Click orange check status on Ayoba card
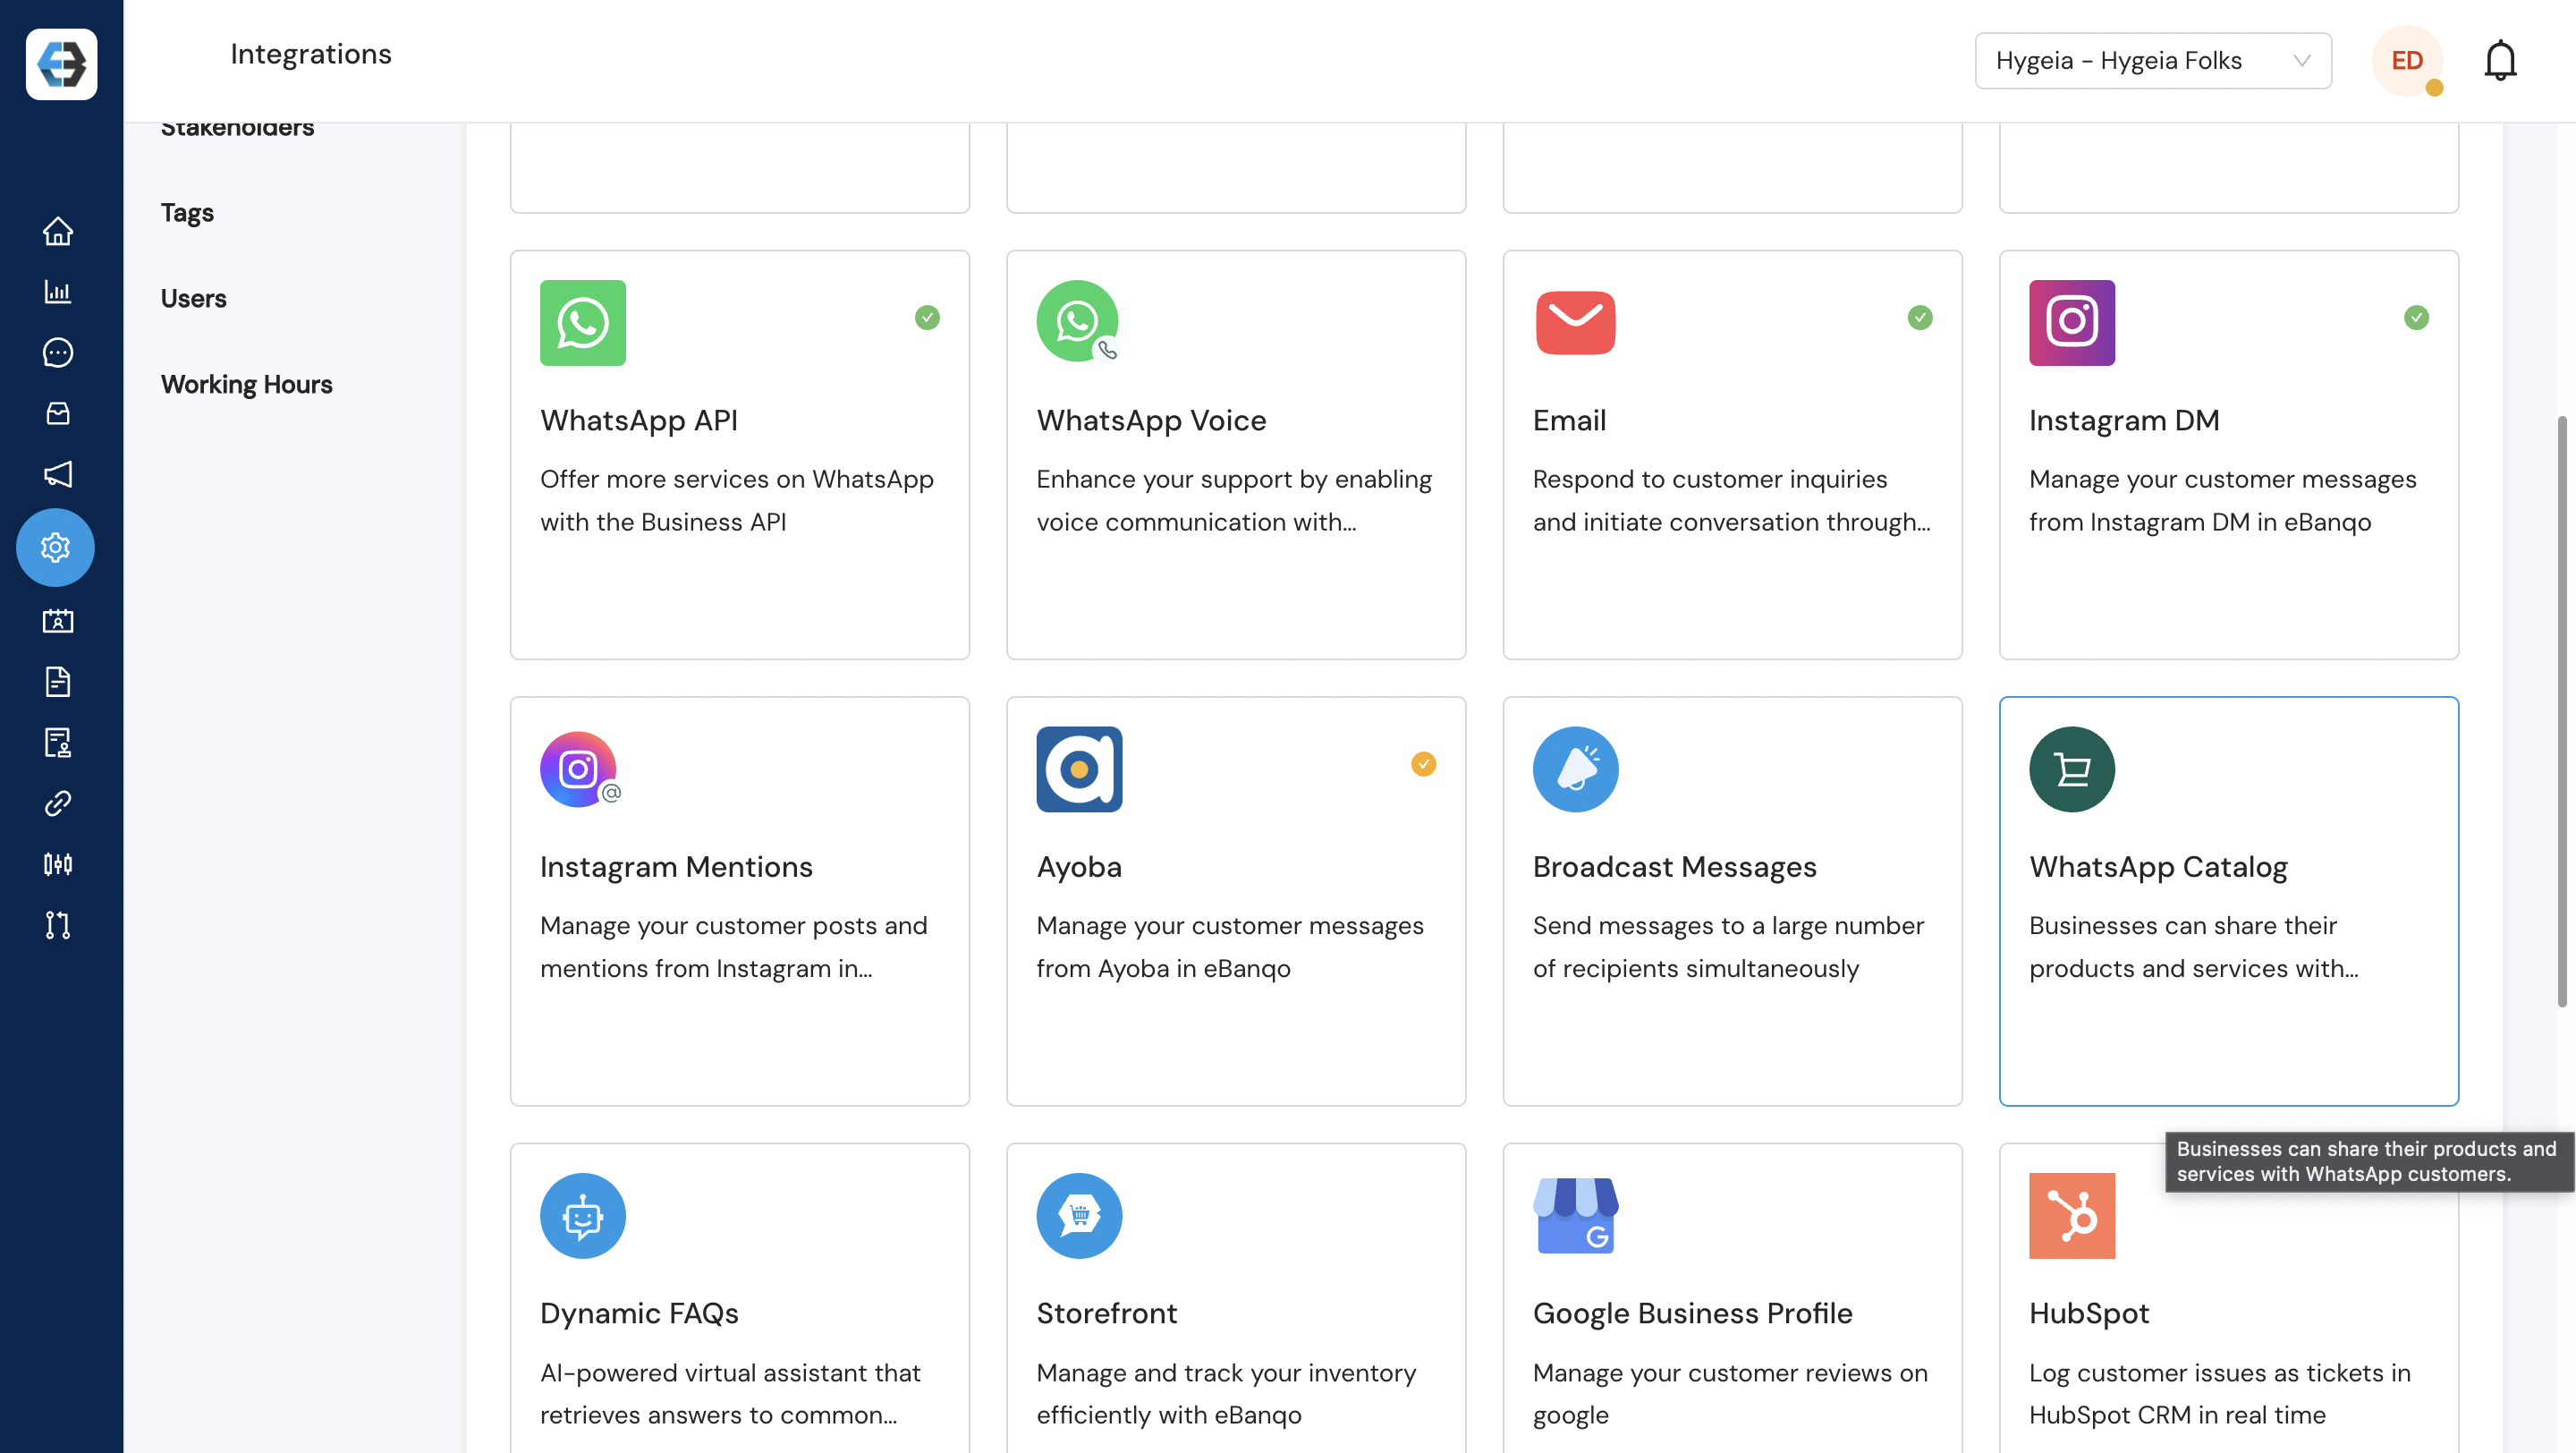Image resolution: width=2576 pixels, height=1453 pixels. [1423, 764]
